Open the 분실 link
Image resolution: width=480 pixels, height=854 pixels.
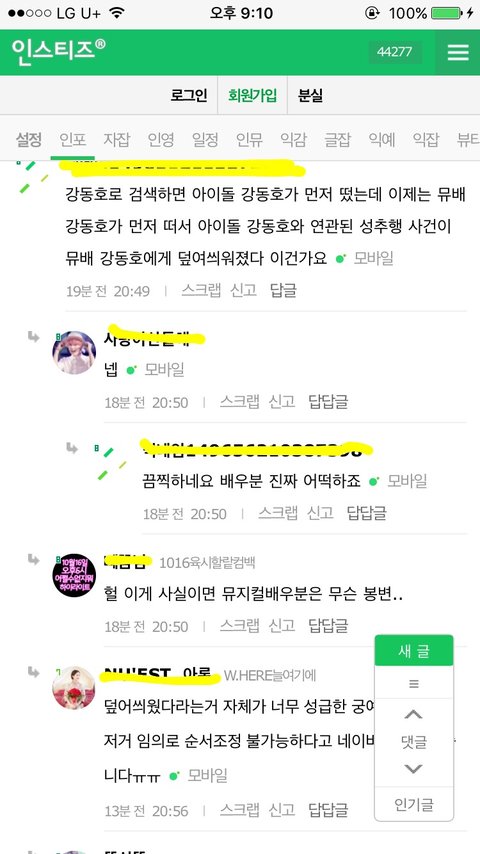(x=310, y=95)
